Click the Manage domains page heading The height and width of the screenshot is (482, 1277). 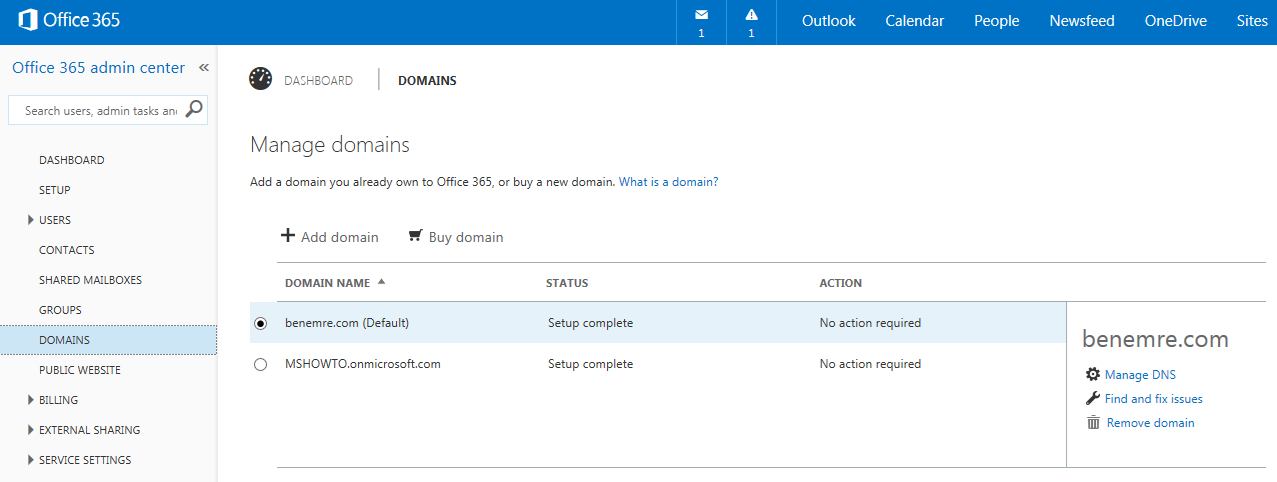[x=330, y=145]
